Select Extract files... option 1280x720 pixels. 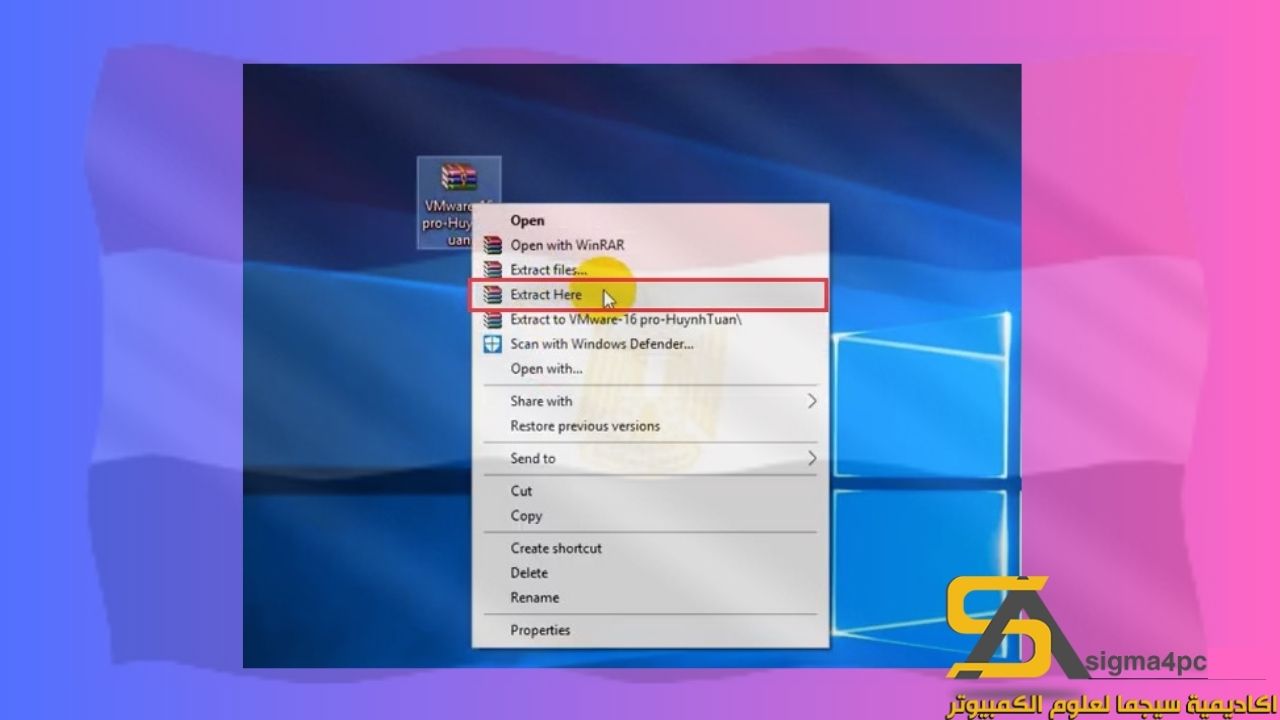click(x=548, y=270)
